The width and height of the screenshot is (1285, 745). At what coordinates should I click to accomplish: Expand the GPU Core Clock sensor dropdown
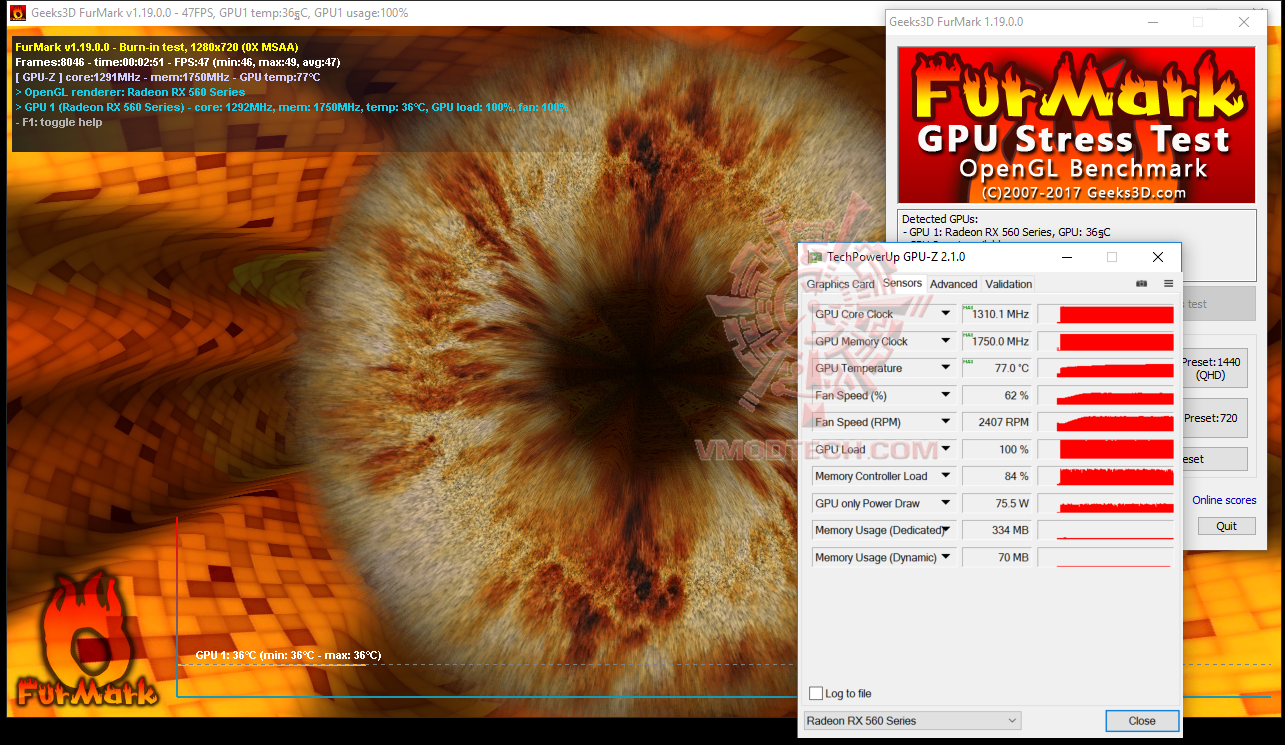(x=945, y=314)
